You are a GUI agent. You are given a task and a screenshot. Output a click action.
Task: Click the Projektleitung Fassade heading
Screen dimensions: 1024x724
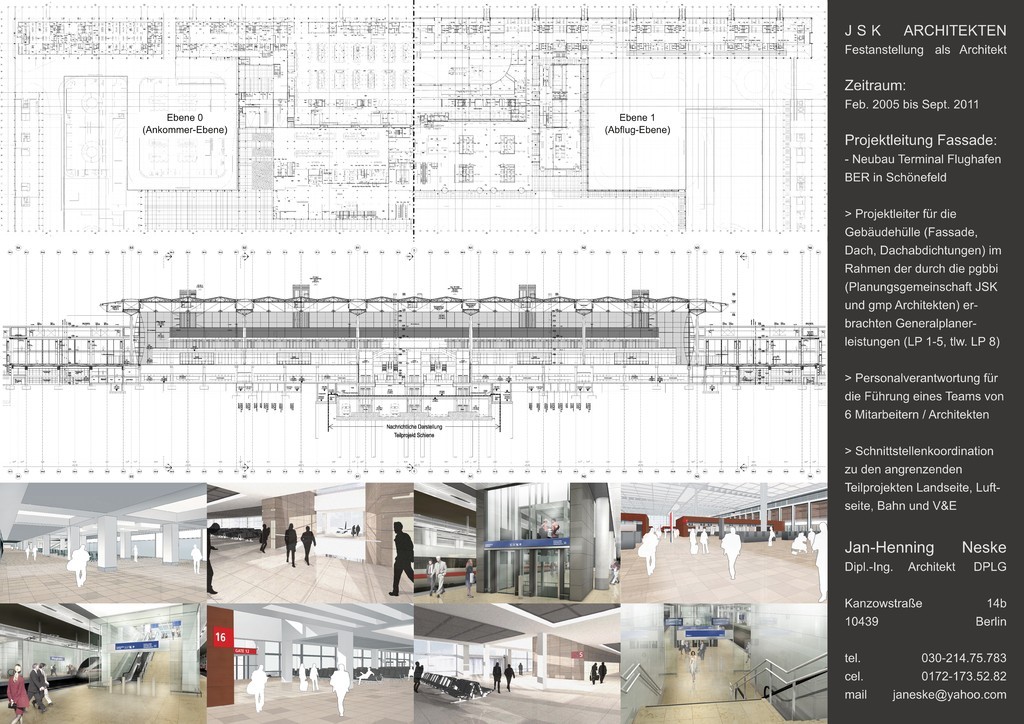920,140
